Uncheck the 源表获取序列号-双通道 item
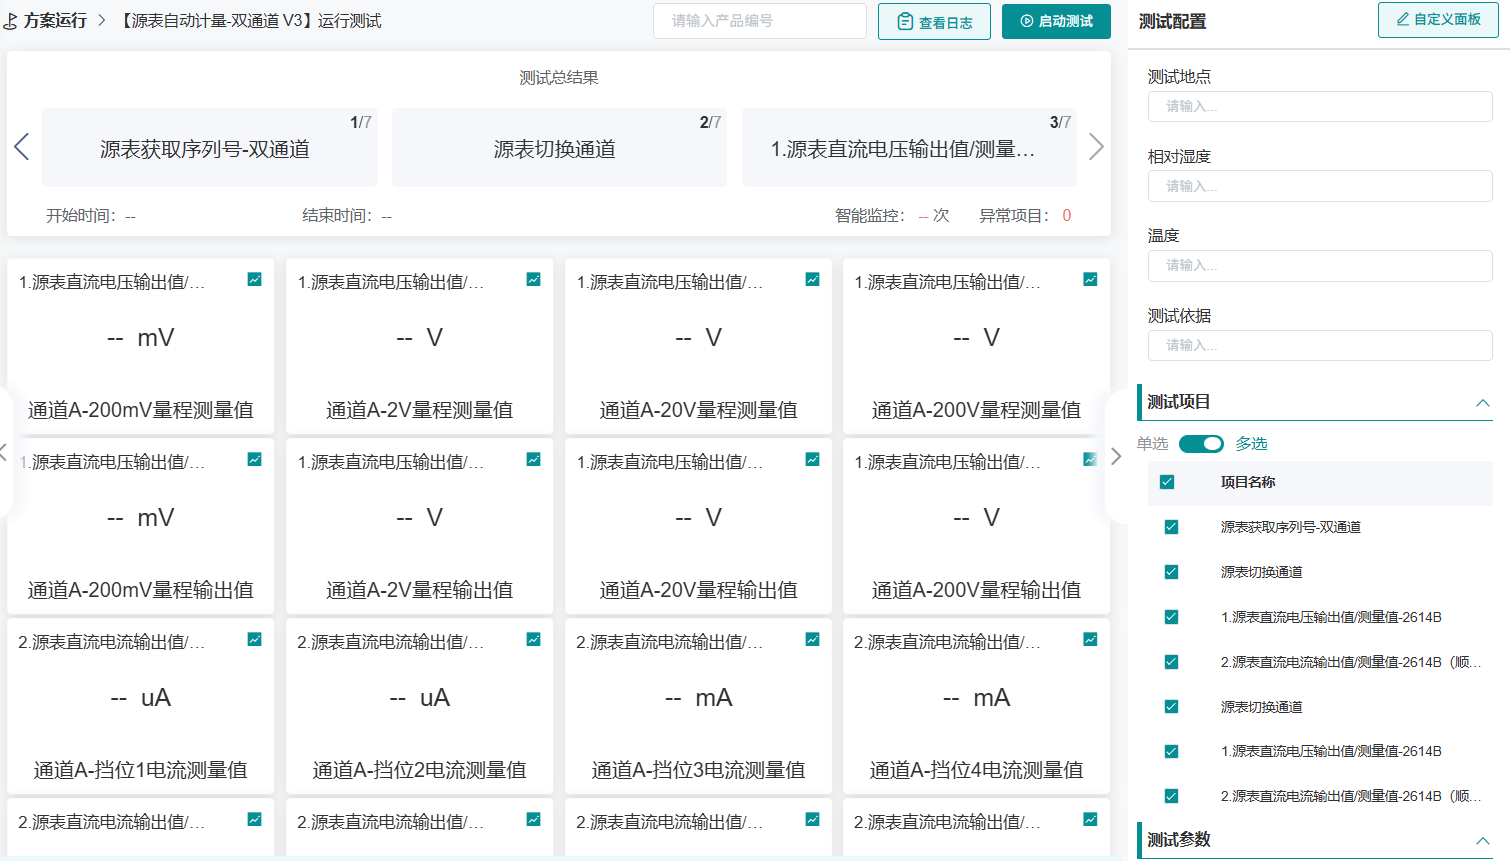1510x861 pixels. [1171, 527]
